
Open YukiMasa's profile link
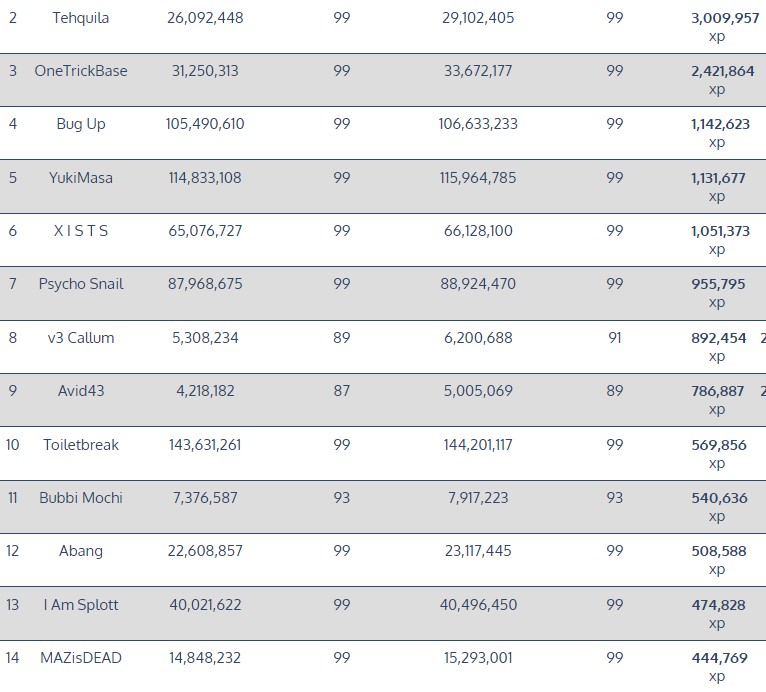point(81,178)
